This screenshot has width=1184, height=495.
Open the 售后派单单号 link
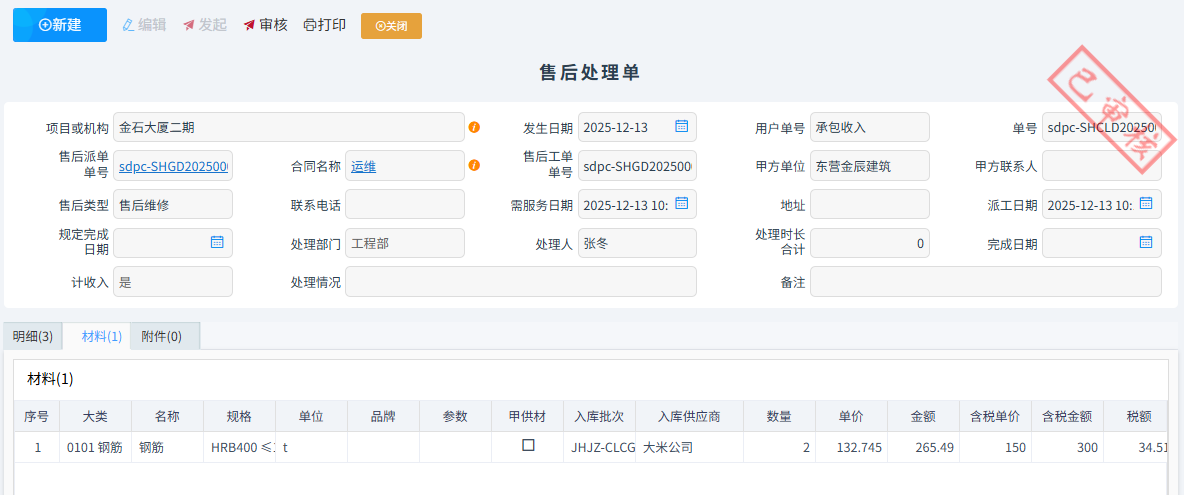pos(173,166)
